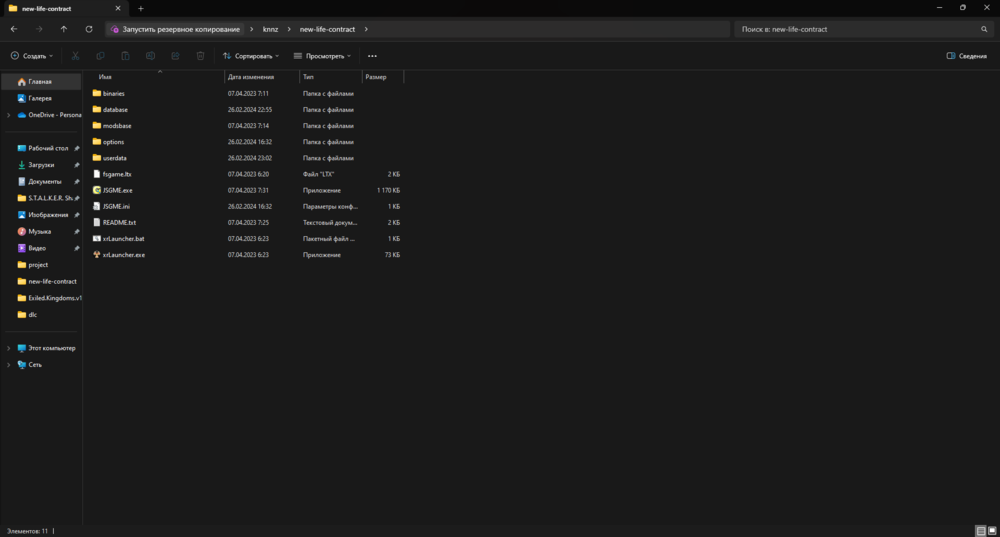Viewport: 1000px width, 537px height.
Task: Click the Refresh button in navigation bar
Action: coord(89,29)
